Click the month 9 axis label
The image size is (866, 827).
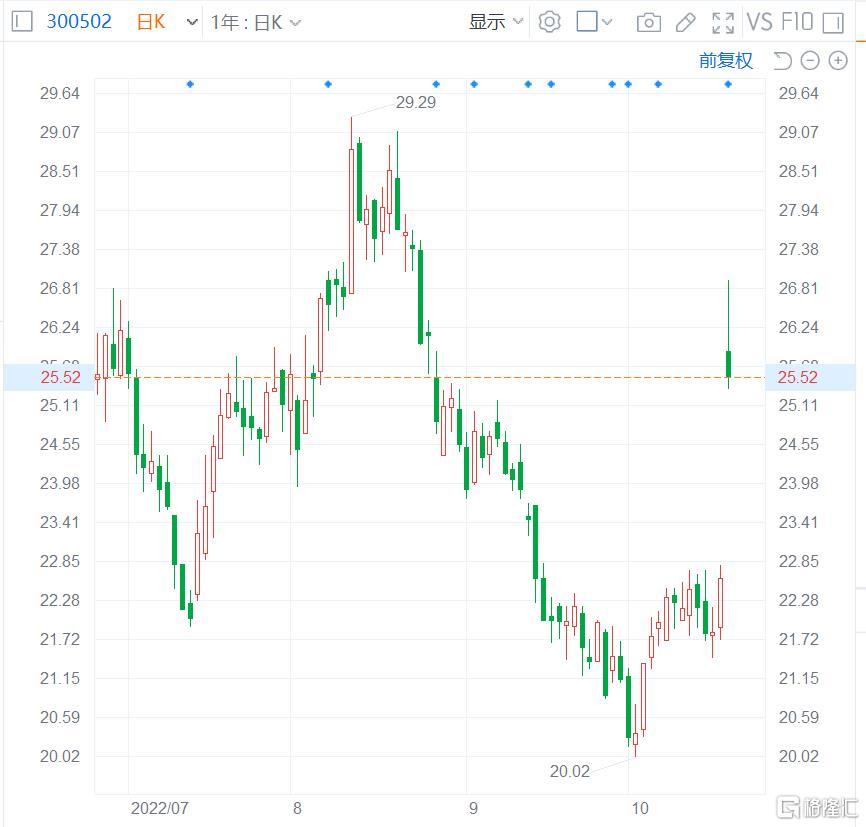473,808
